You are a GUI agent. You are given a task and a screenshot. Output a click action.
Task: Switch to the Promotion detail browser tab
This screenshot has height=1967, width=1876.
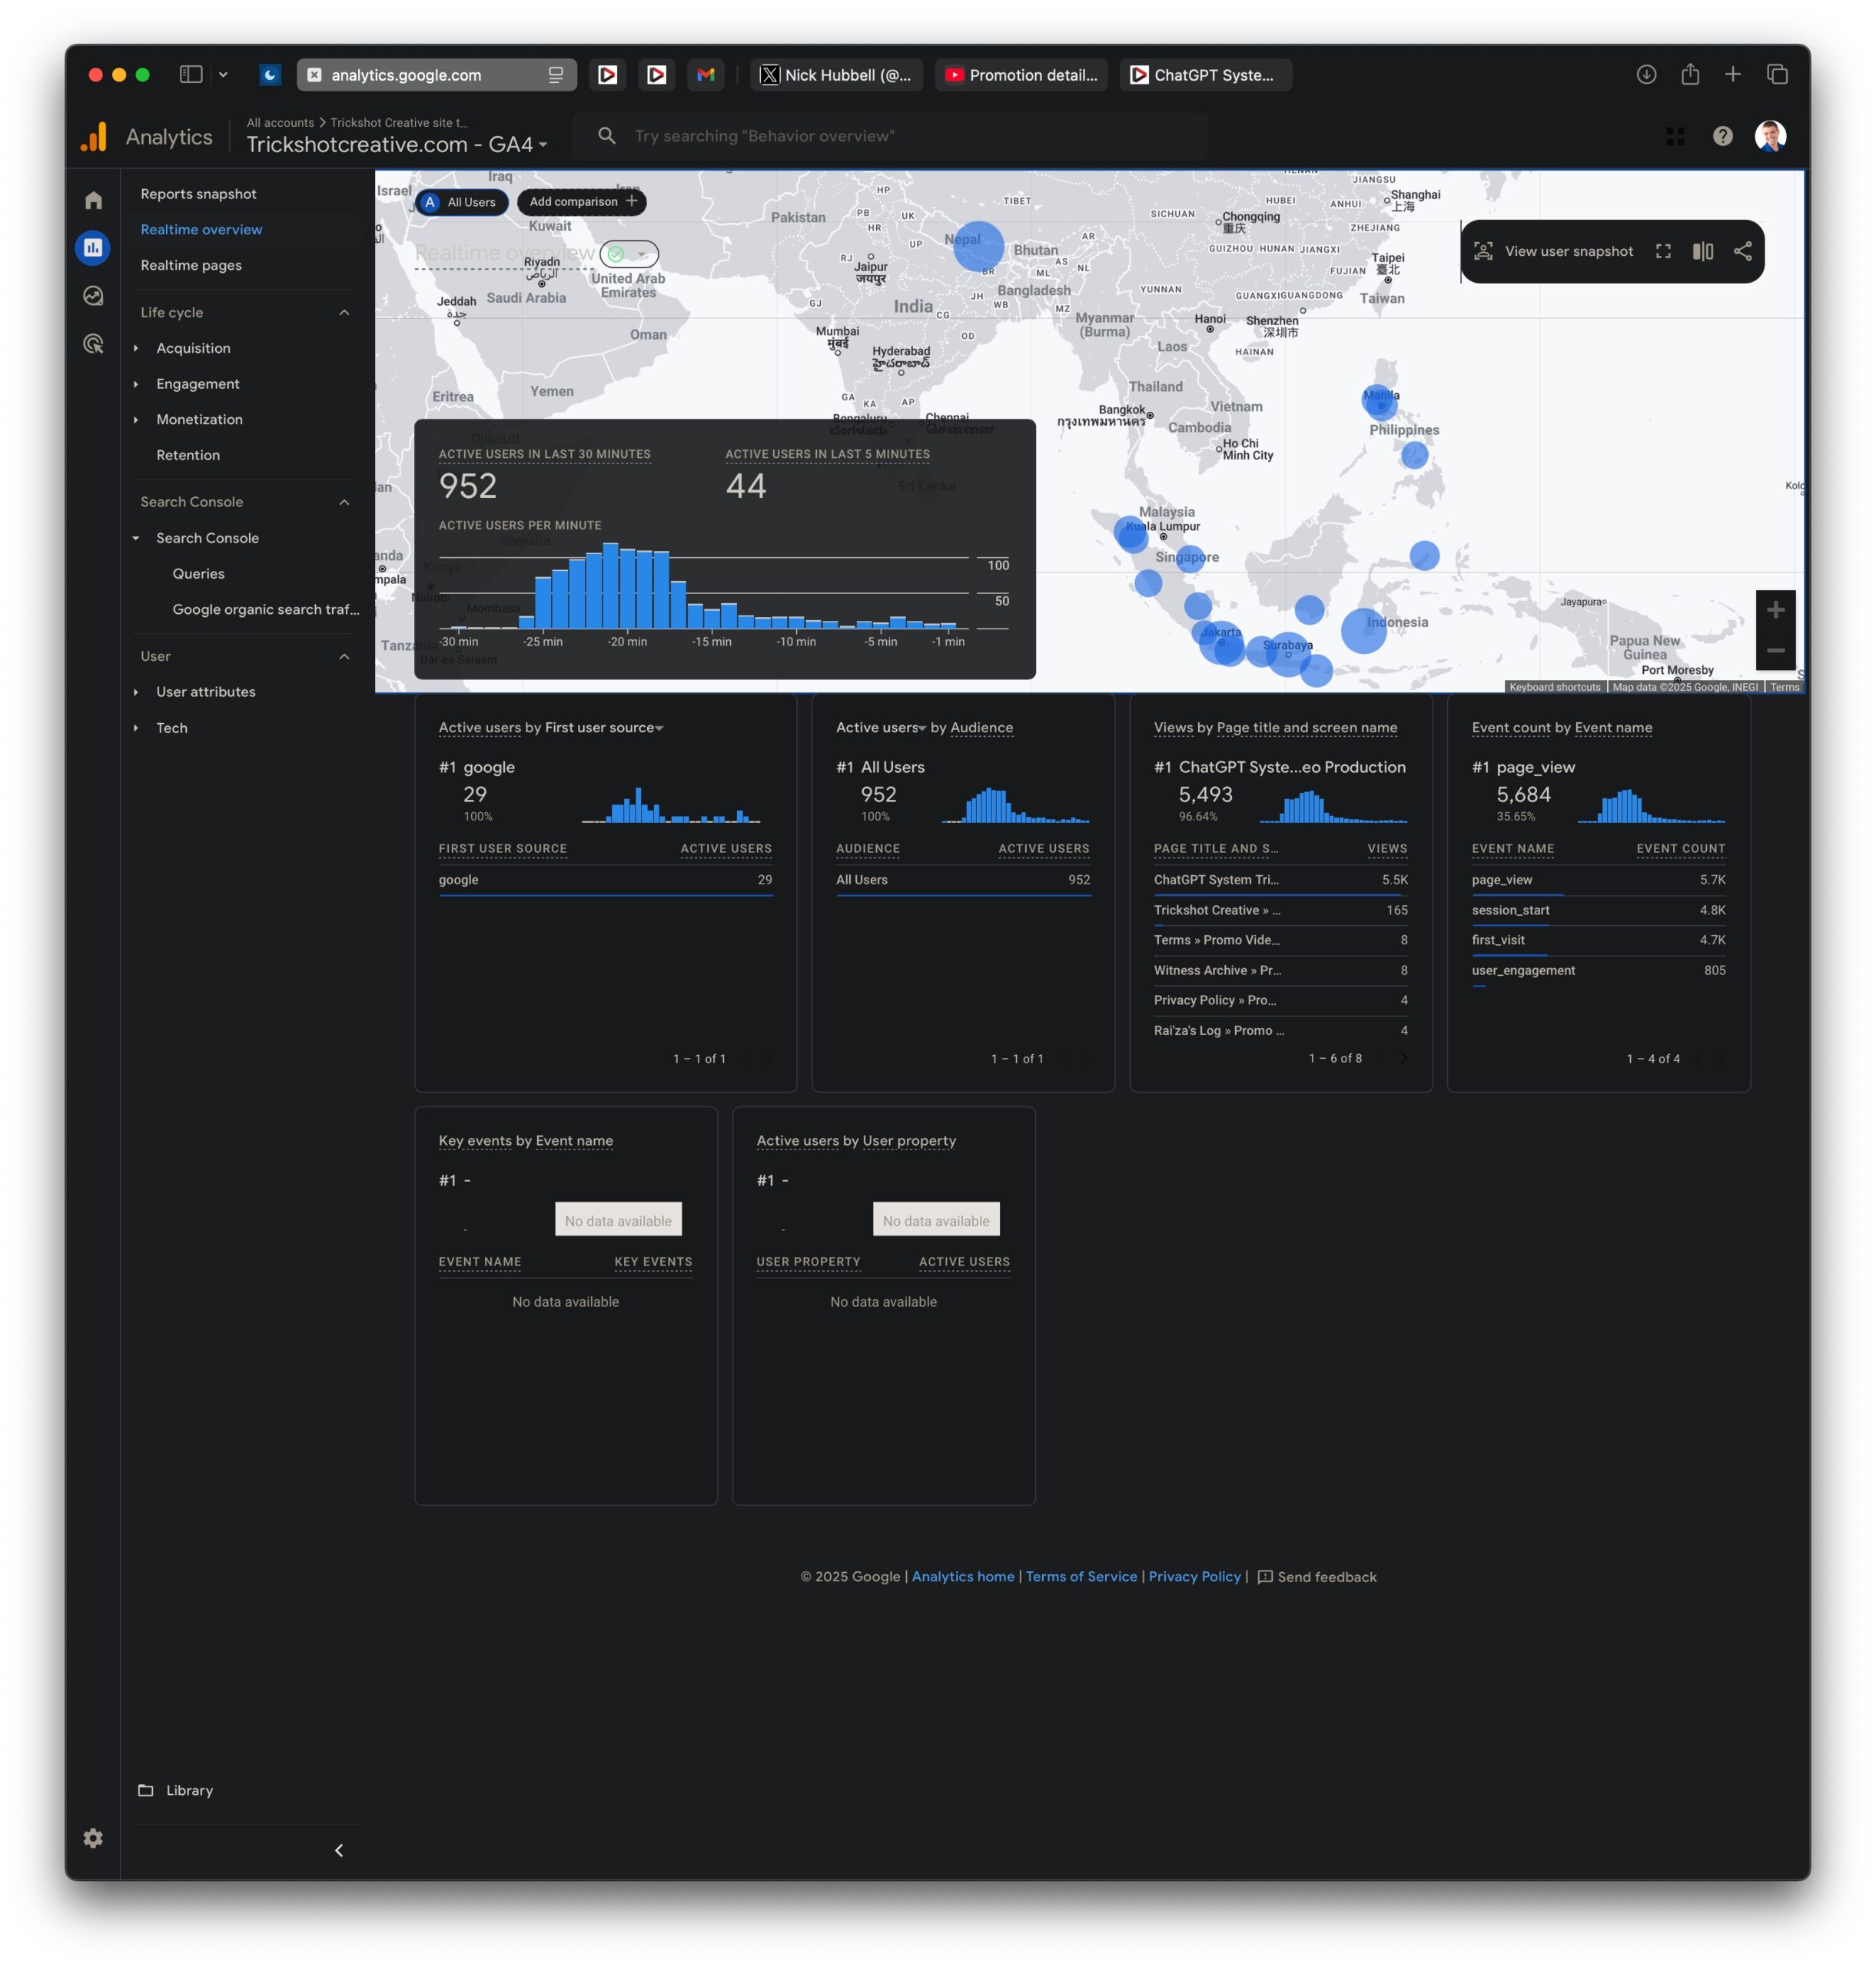point(1021,75)
